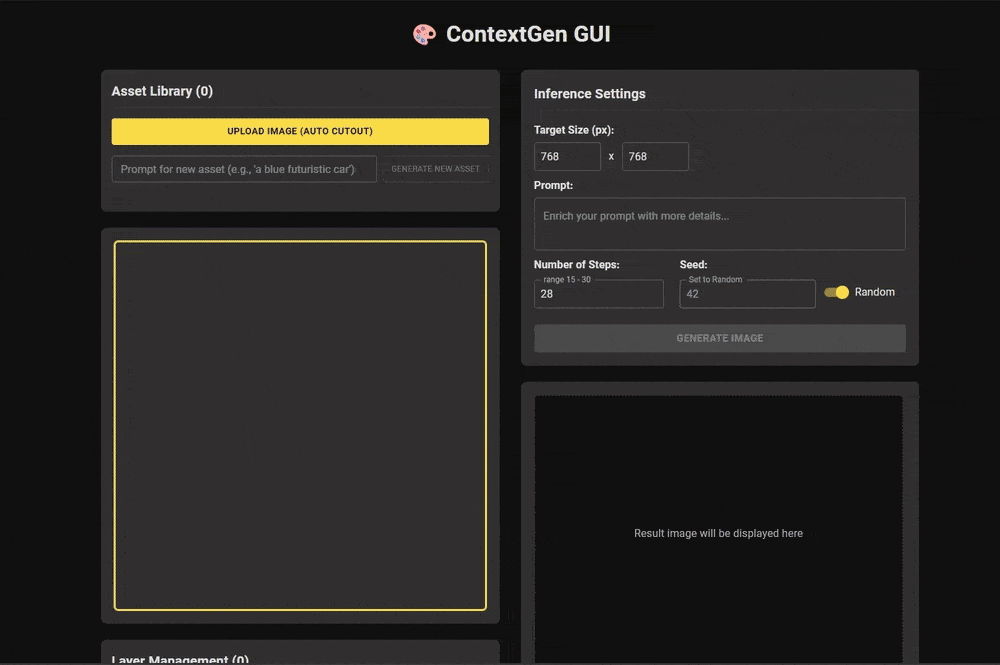Click the Seed value field showing 42
Image resolution: width=1000 pixels, height=665 pixels.
[746, 294]
